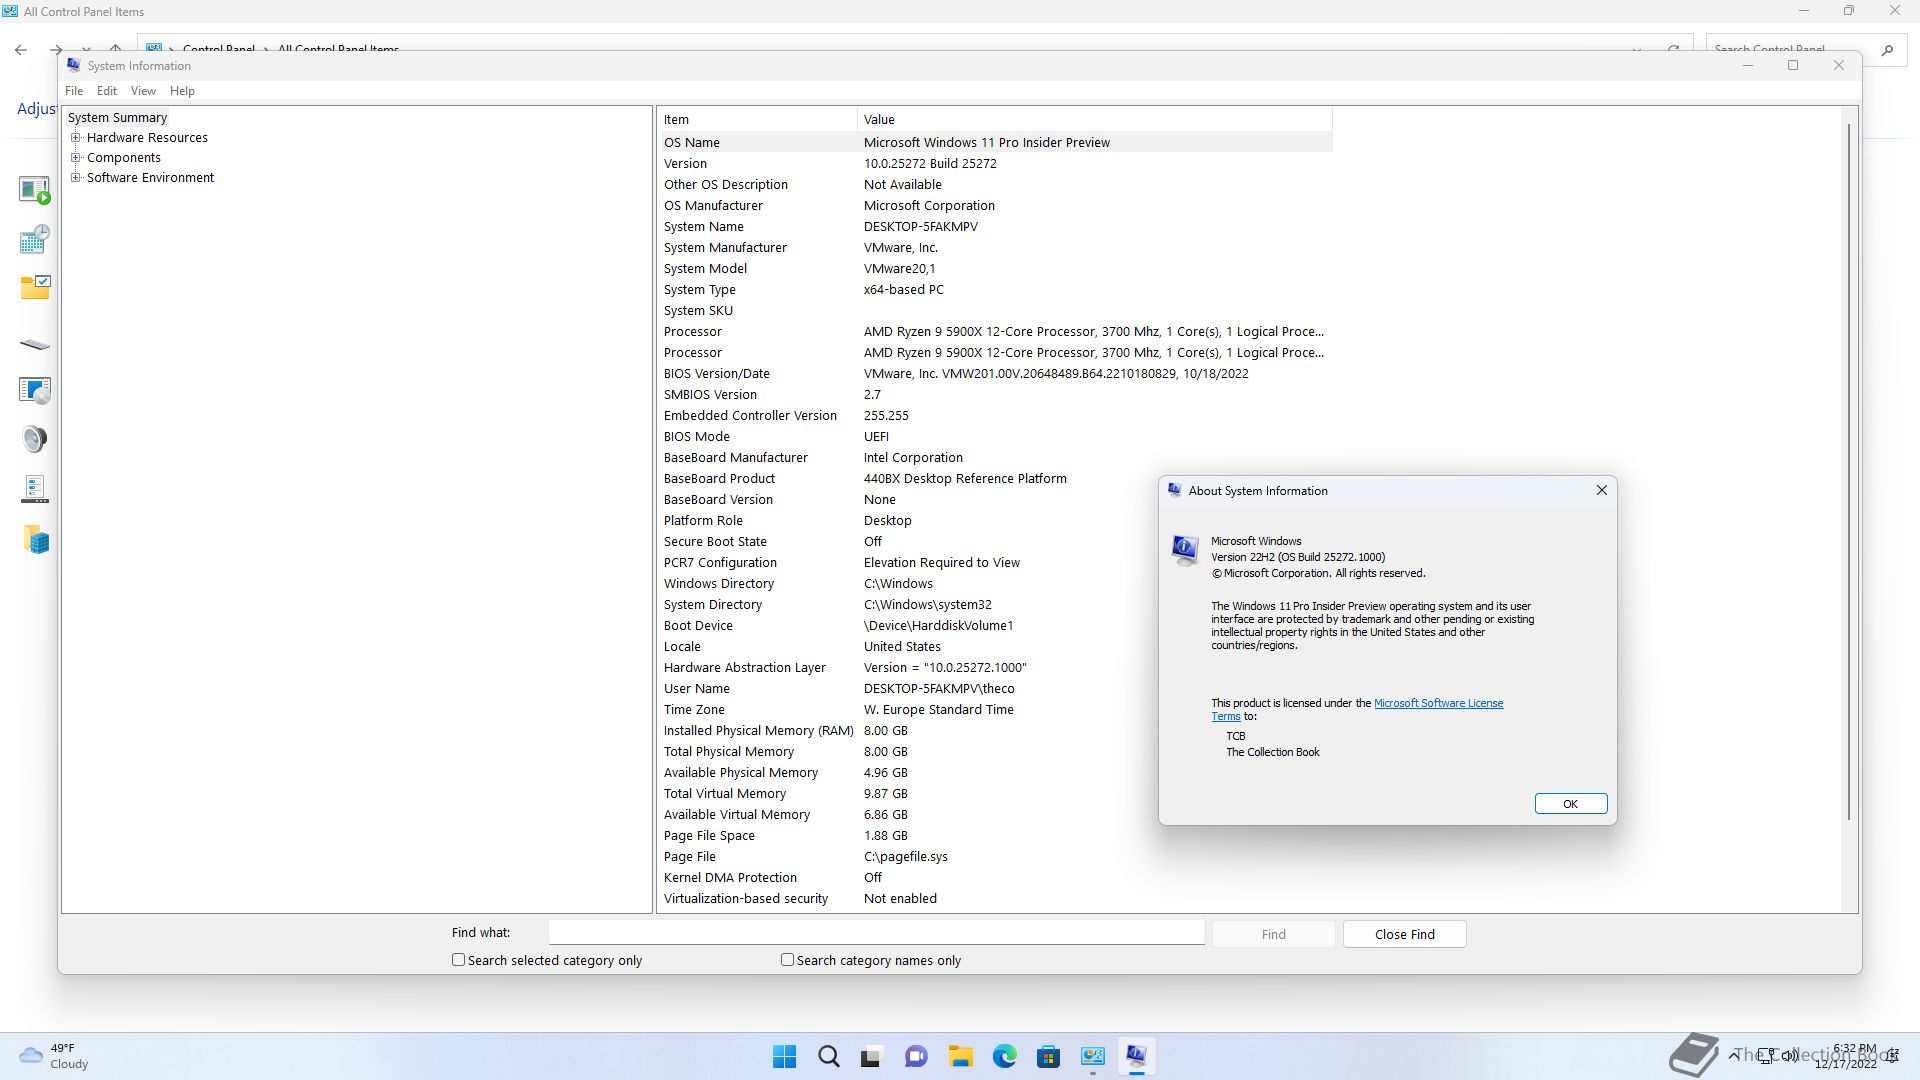Select the OS Name row
Screen dimensions: 1920x1080
[x=995, y=142]
